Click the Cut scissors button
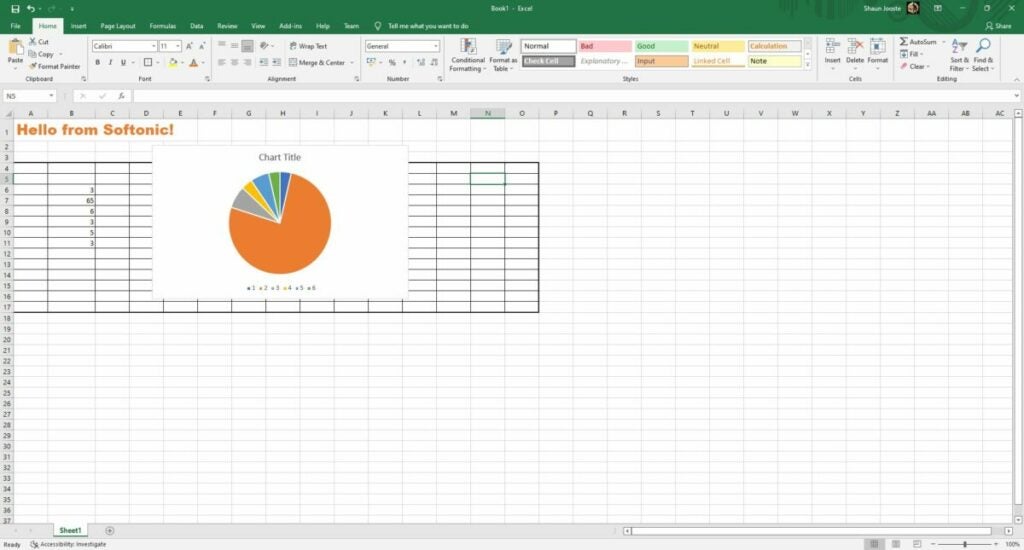This screenshot has width=1024, height=550. [x=39, y=41]
